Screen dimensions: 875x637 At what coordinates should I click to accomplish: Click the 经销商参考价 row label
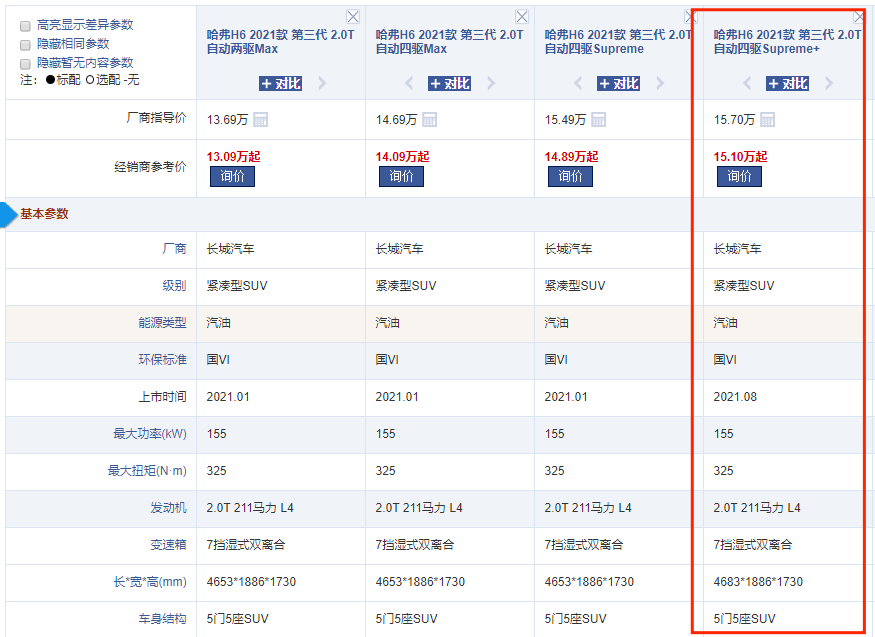[x=150, y=167]
